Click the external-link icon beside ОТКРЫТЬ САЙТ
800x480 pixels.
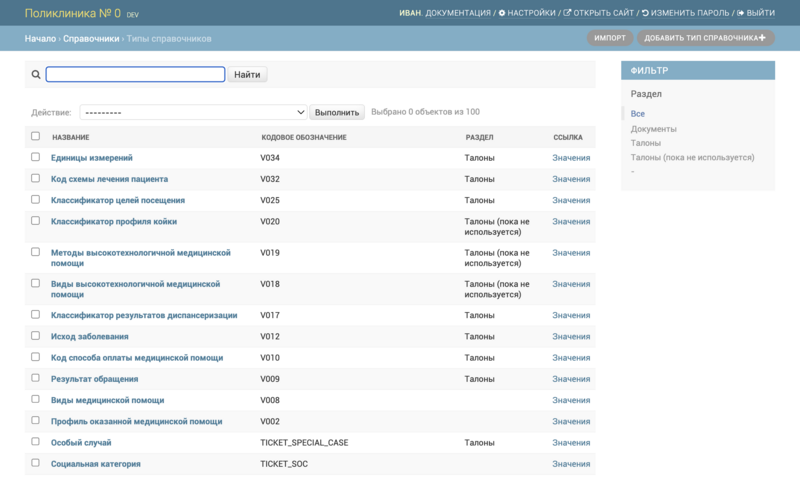(567, 13)
